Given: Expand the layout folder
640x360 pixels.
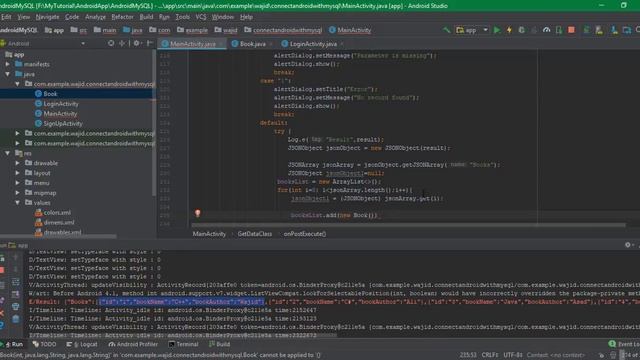Looking at the screenshot, I should click(18, 173).
